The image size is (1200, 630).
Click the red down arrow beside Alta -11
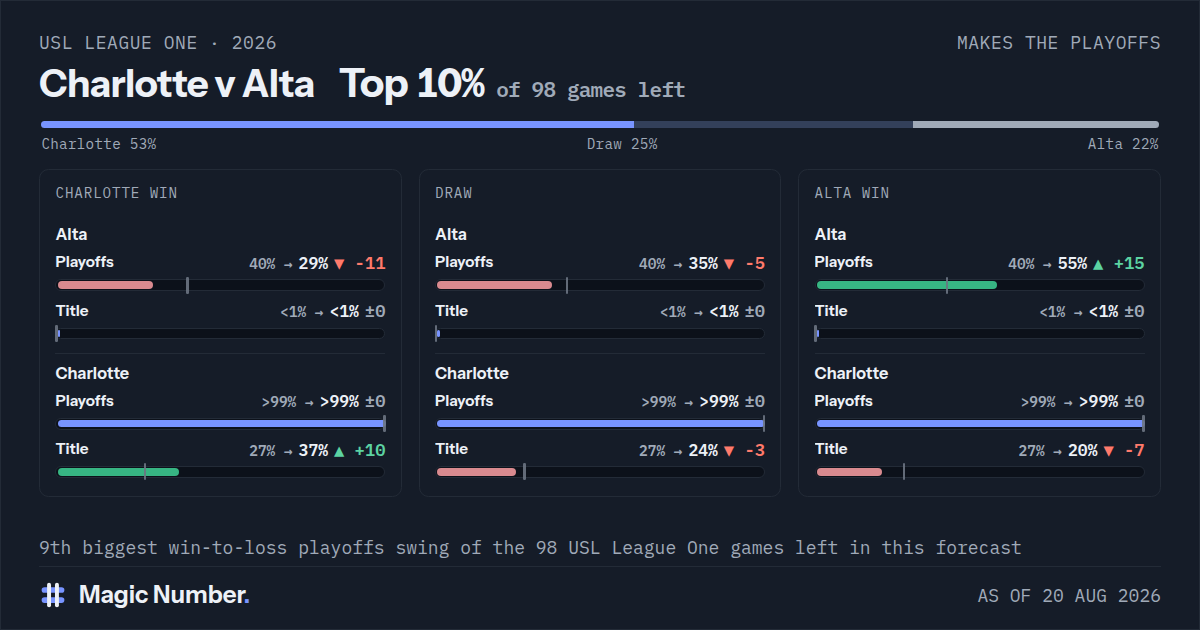click(x=339, y=264)
